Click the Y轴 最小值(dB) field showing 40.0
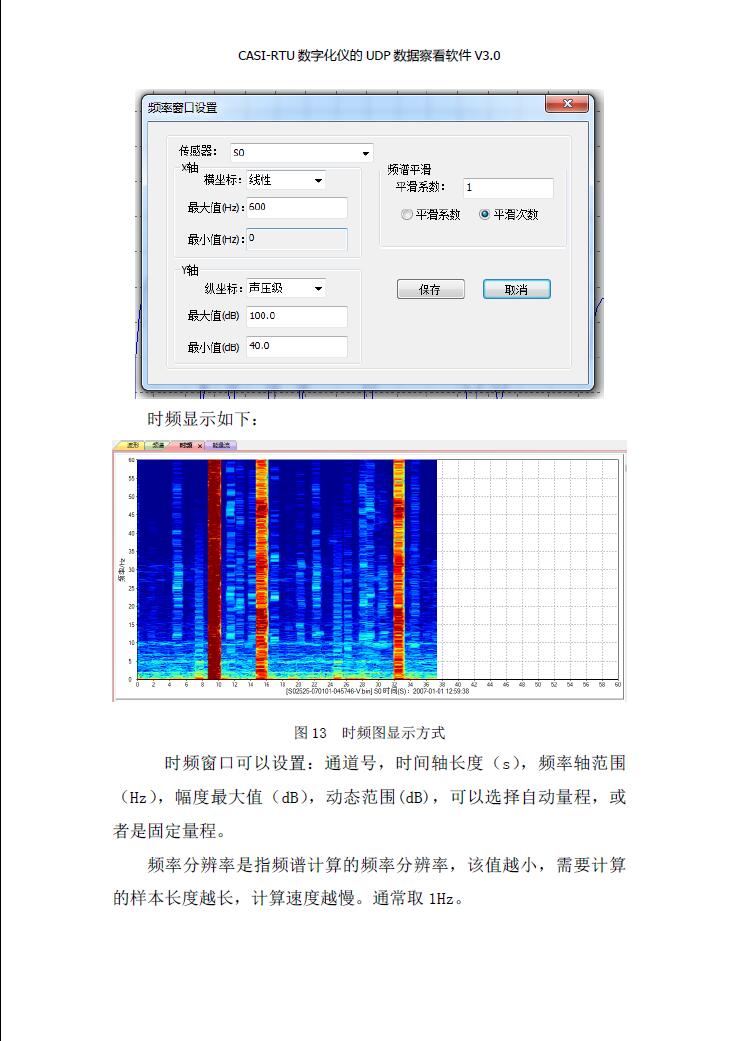Viewport: 737px width, 1041px height. click(x=297, y=347)
